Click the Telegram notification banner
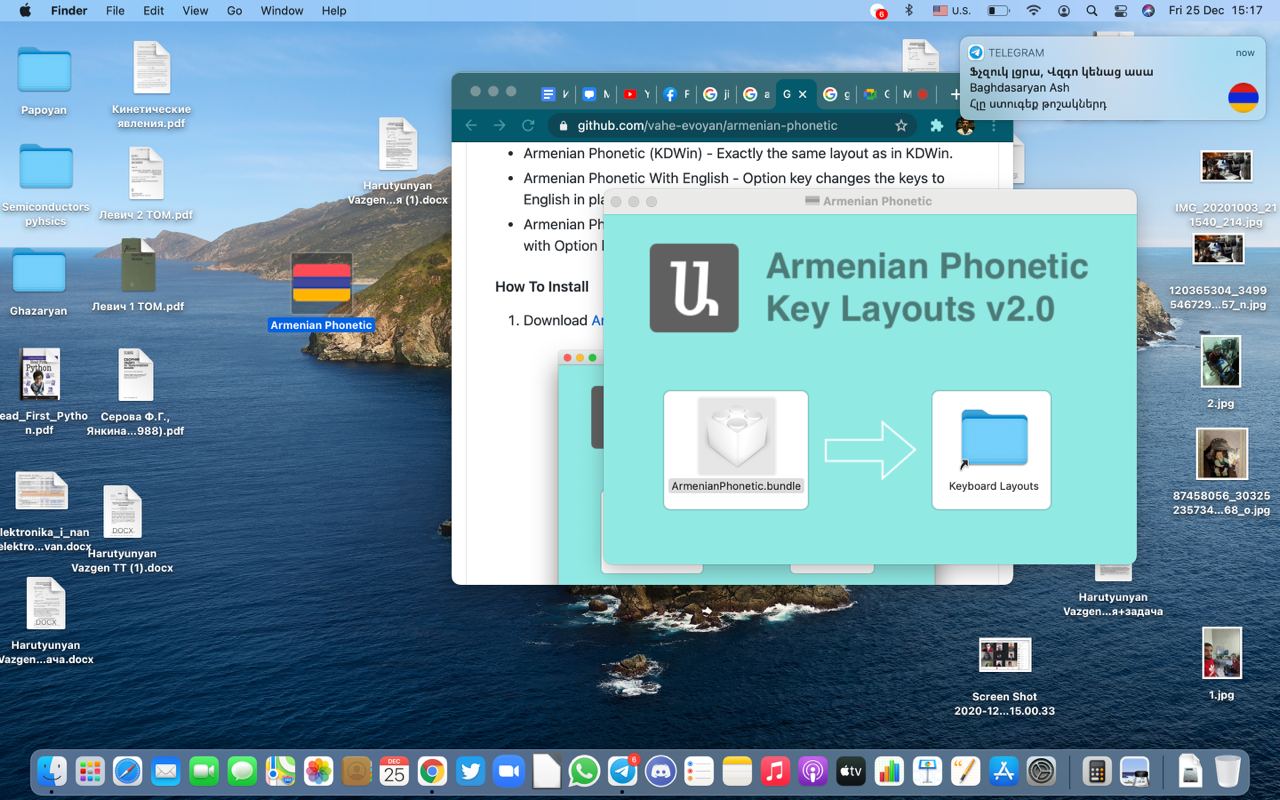This screenshot has height=800, width=1280. pyautogui.click(x=1112, y=79)
